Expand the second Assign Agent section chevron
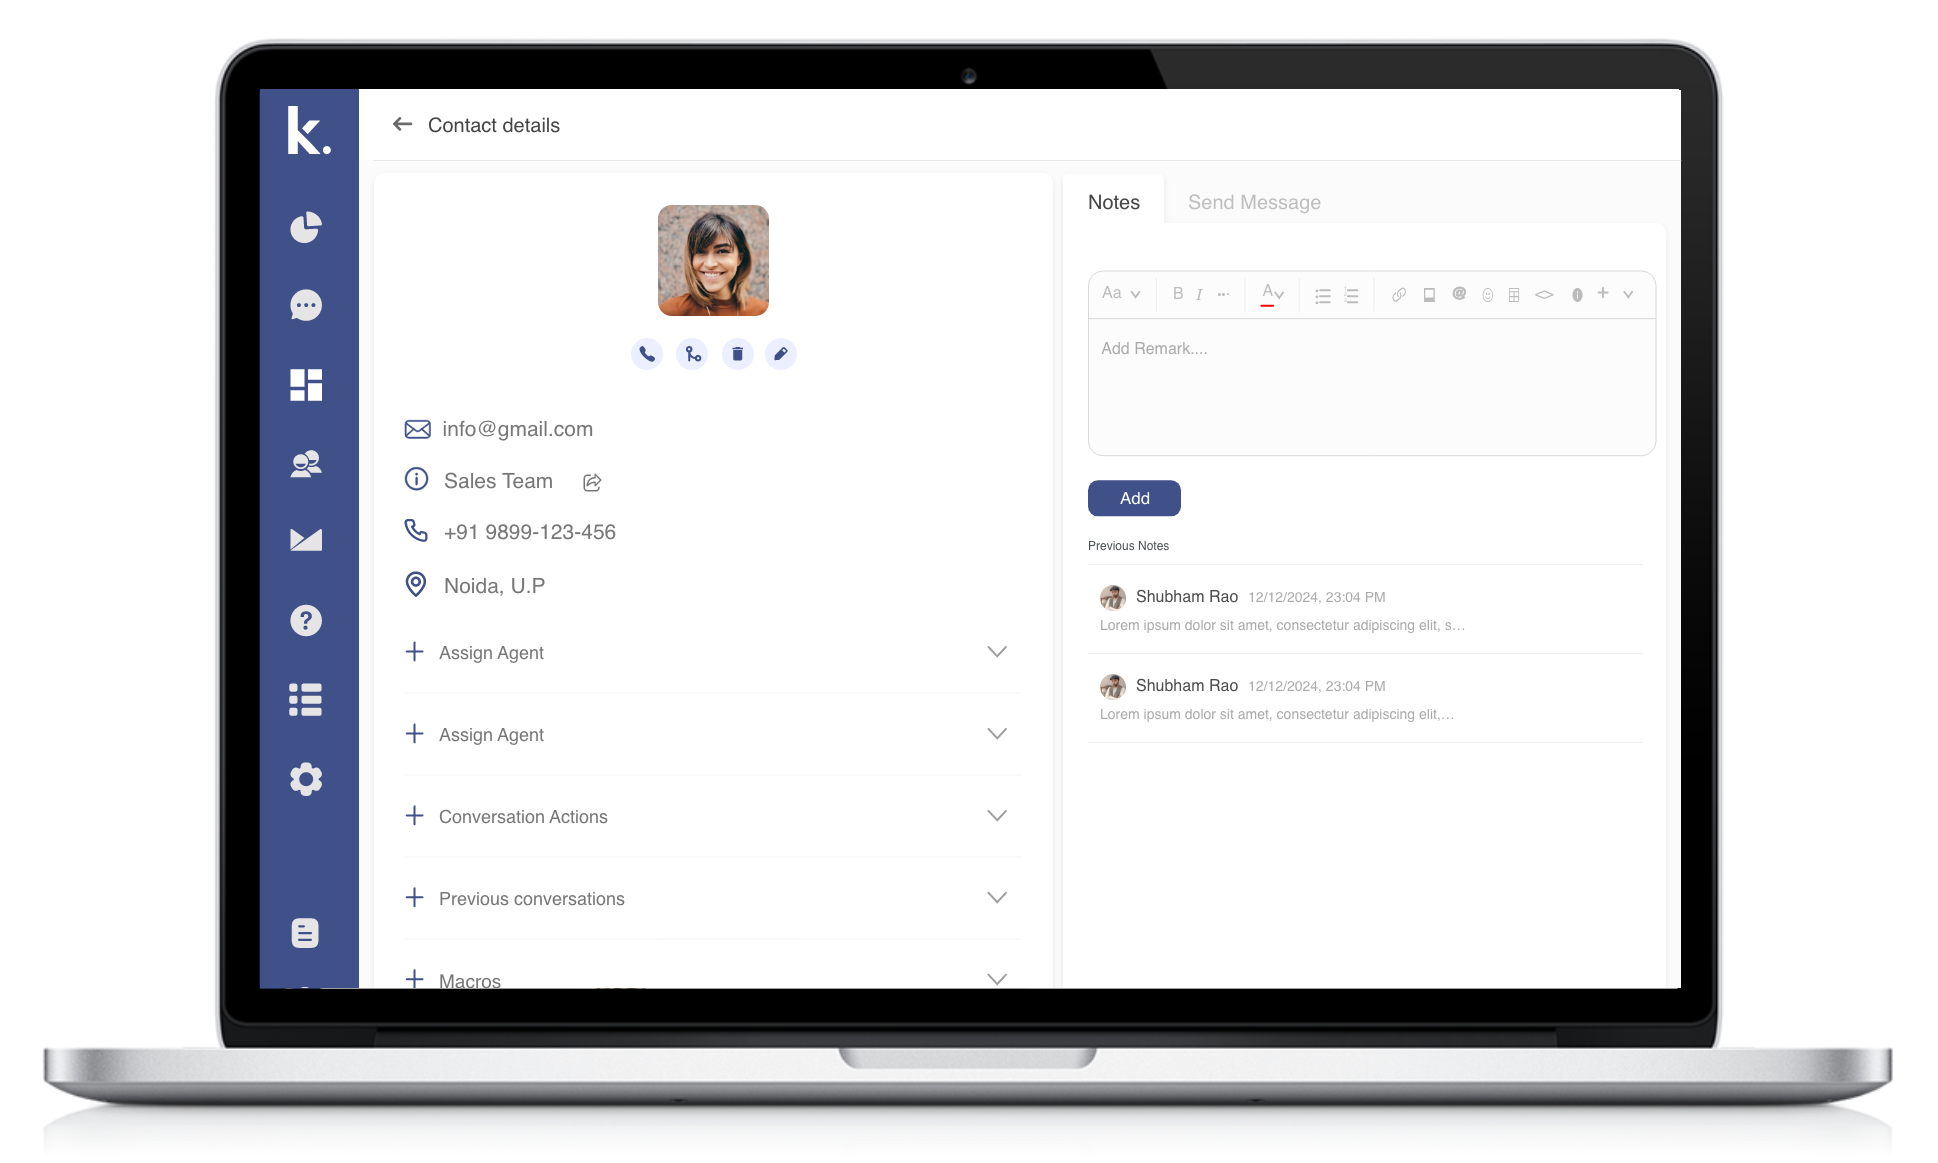 coord(997,734)
